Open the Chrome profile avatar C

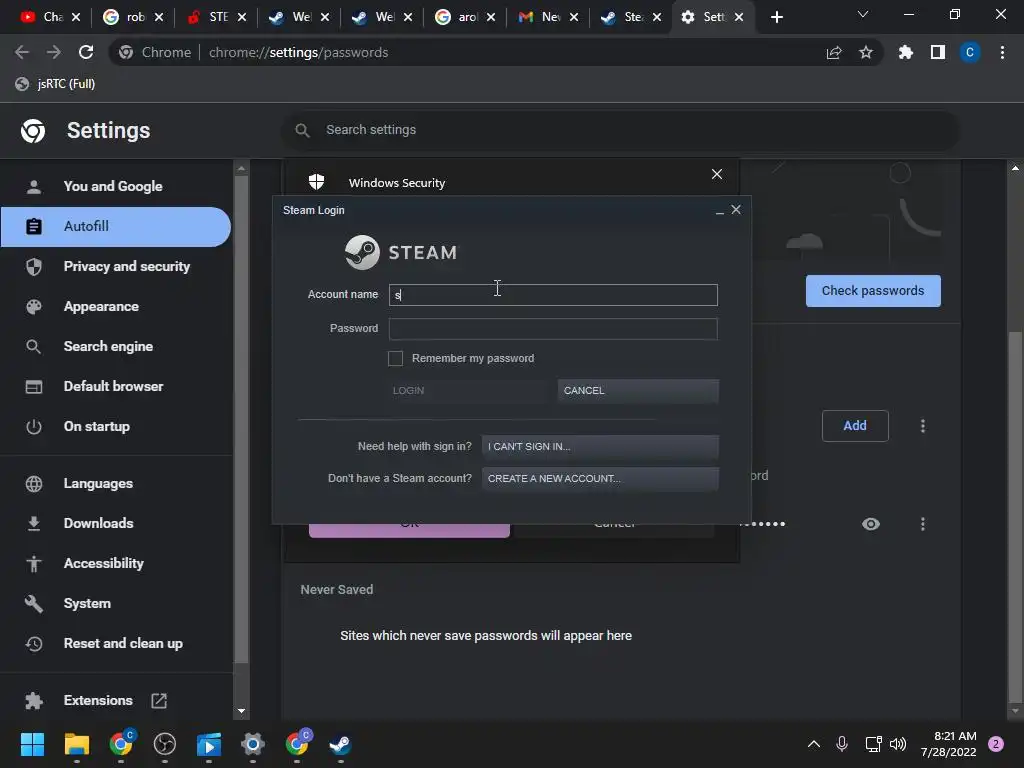click(970, 52)
